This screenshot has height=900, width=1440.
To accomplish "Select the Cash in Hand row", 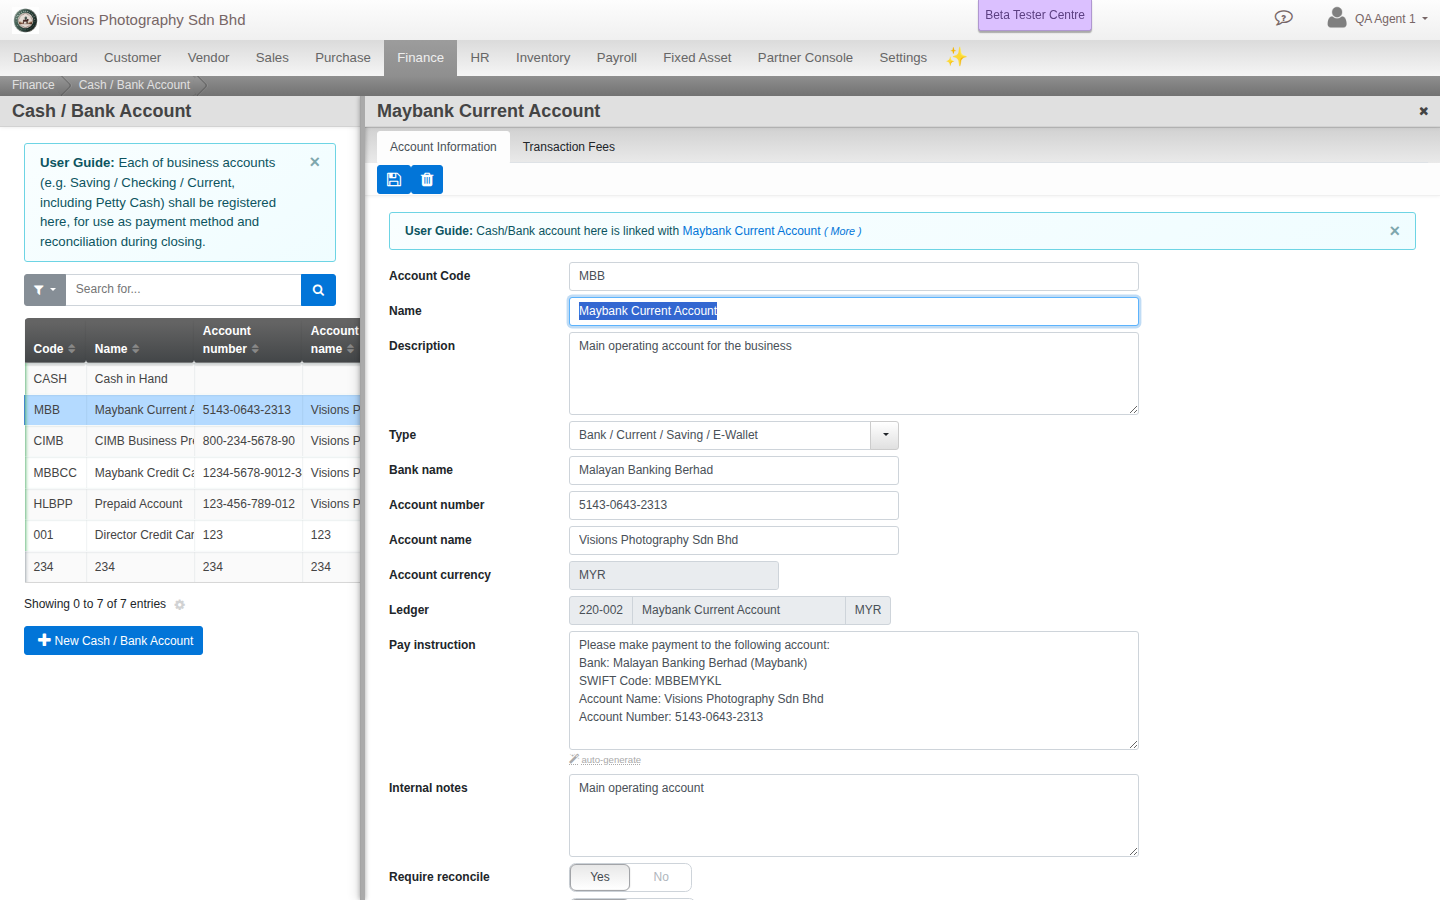I will click(x=192, y=379).
